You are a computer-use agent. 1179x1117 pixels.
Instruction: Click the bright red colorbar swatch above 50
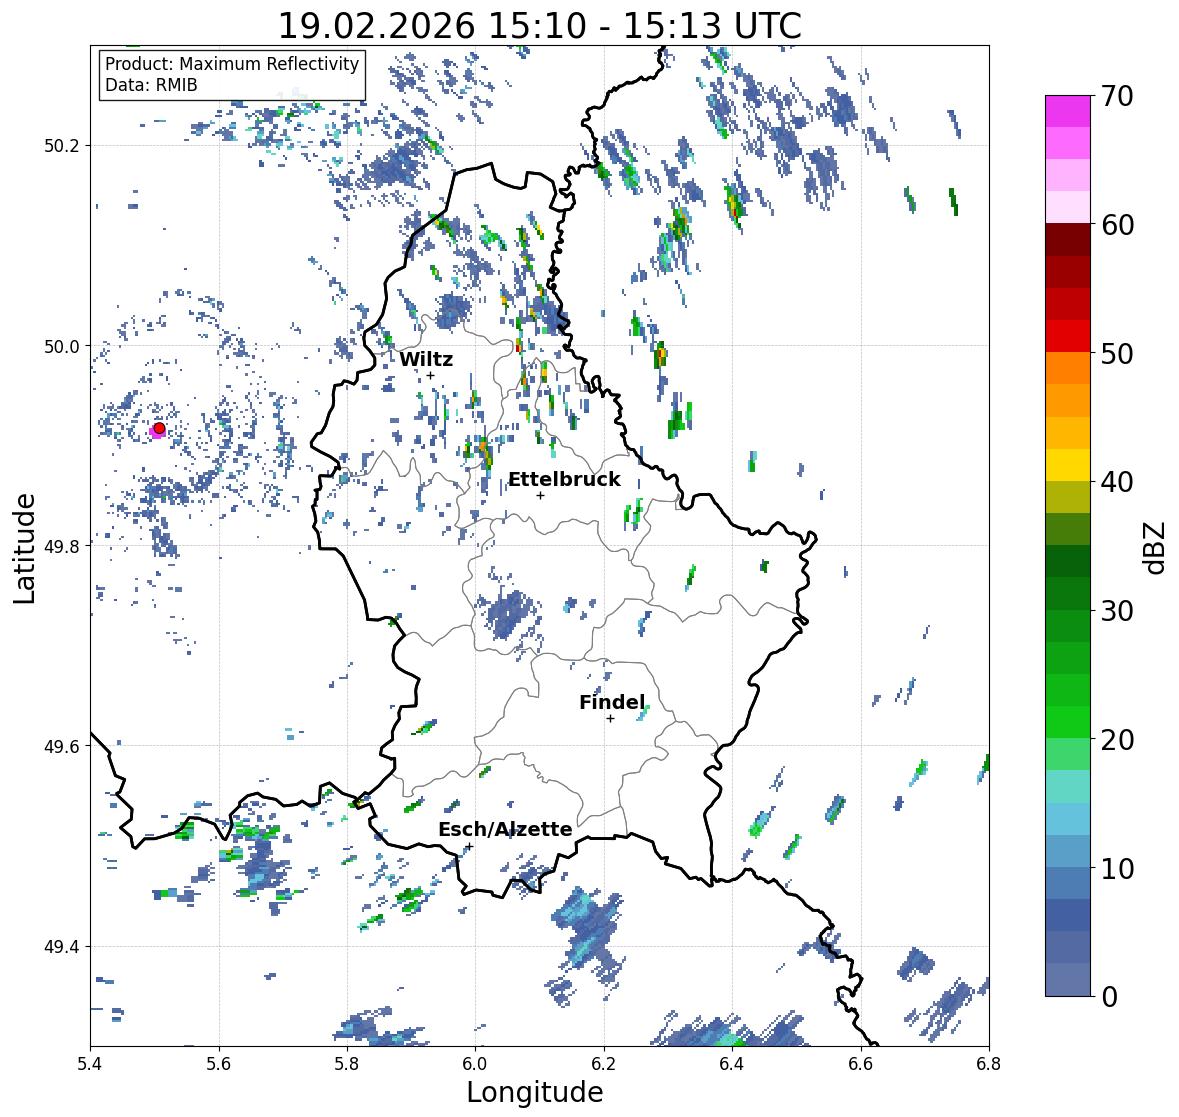click(1068, 336)
